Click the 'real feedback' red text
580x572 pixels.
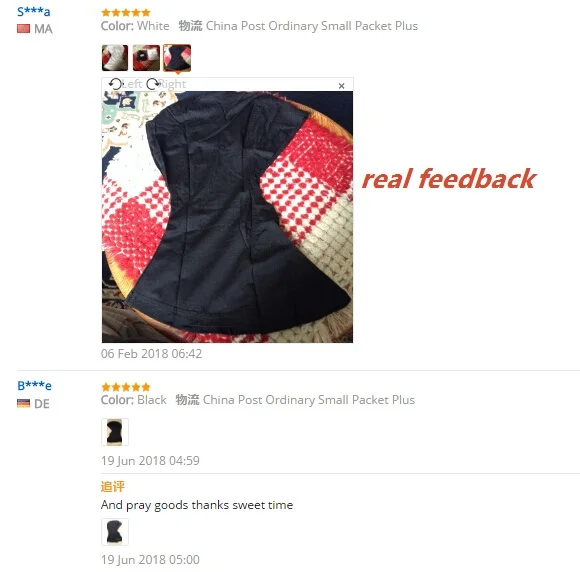point(449,178)
